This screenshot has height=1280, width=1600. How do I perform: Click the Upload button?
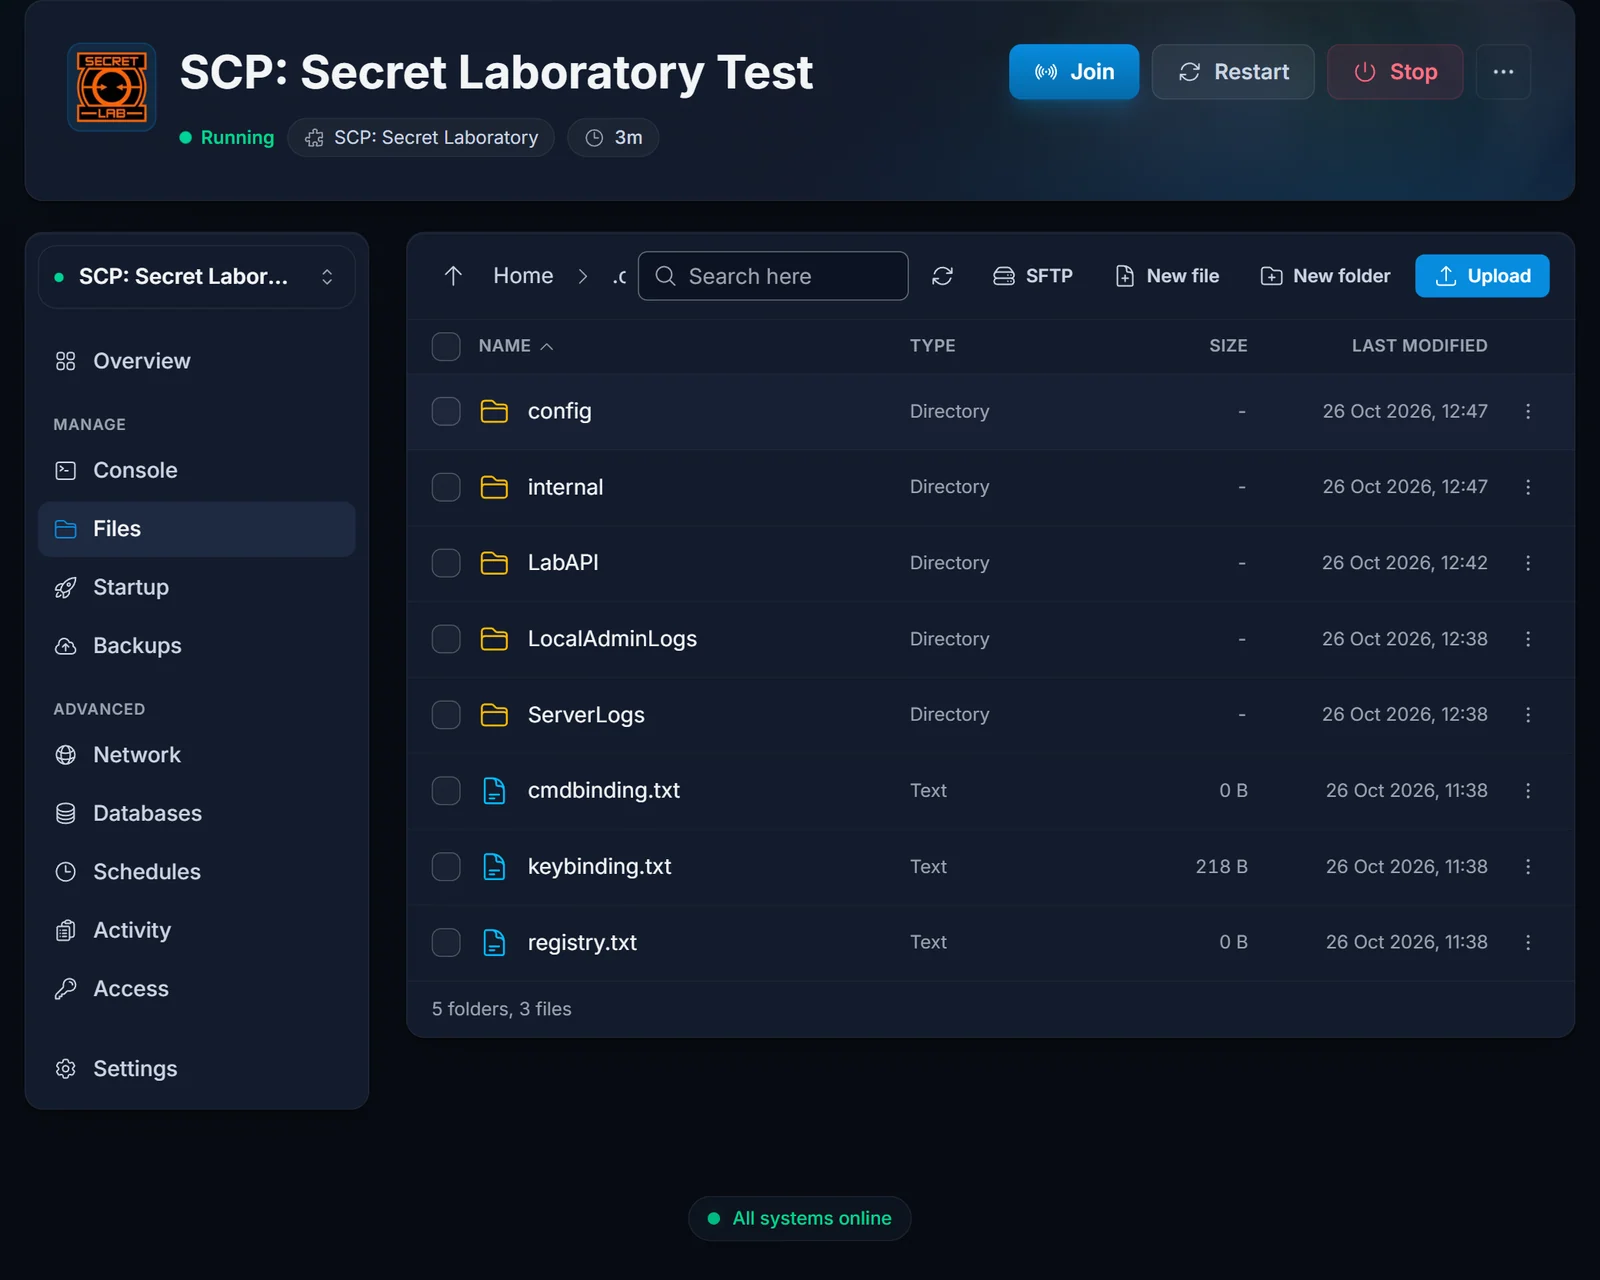click(1482, 276)
